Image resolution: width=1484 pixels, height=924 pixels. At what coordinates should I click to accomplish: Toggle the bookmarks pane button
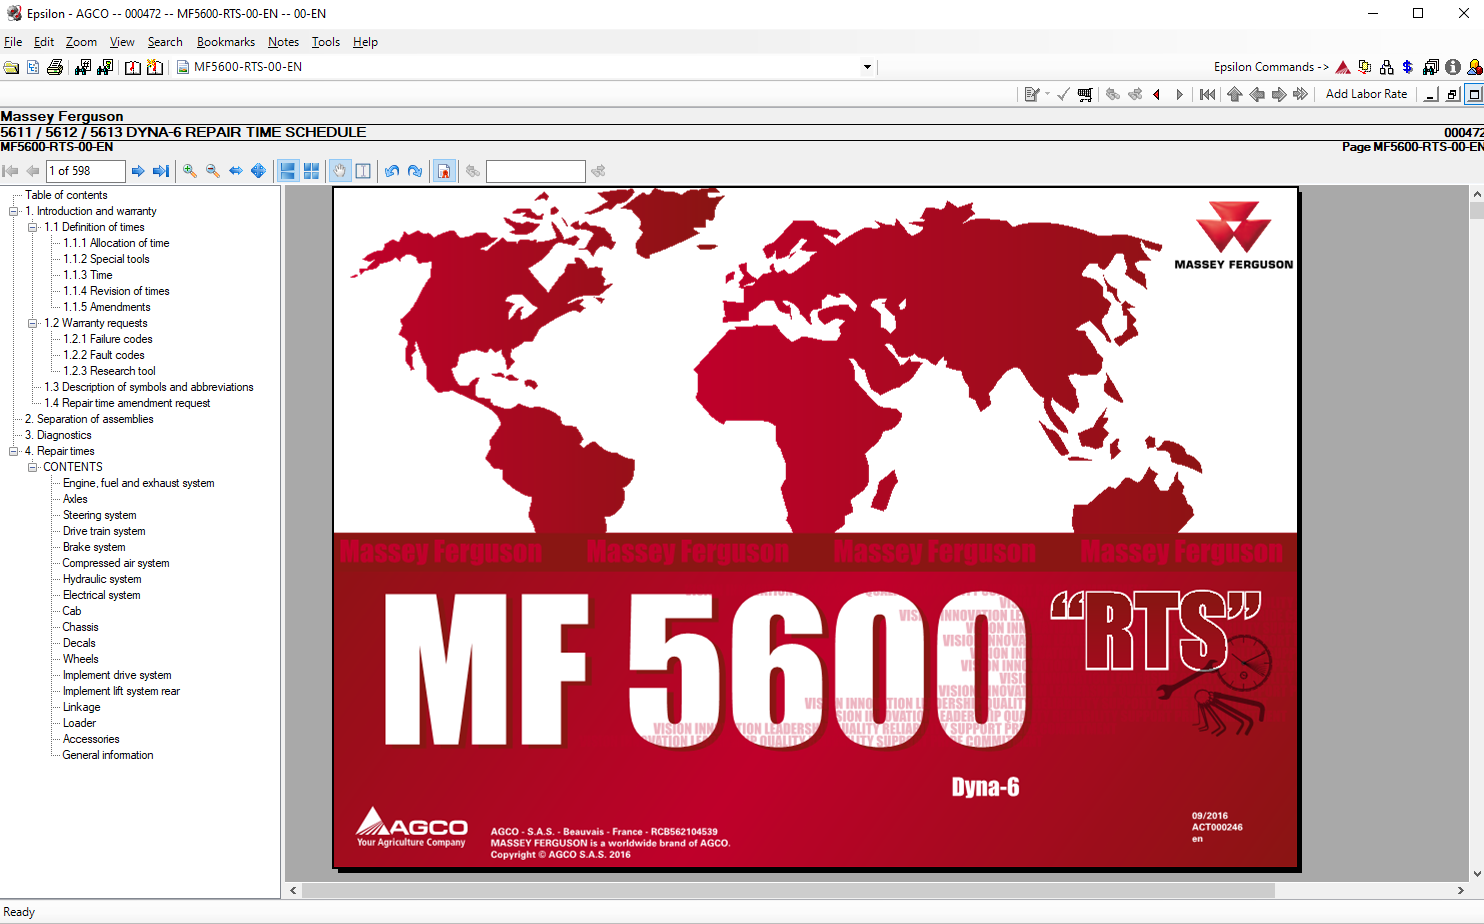(x=444, y=171)
